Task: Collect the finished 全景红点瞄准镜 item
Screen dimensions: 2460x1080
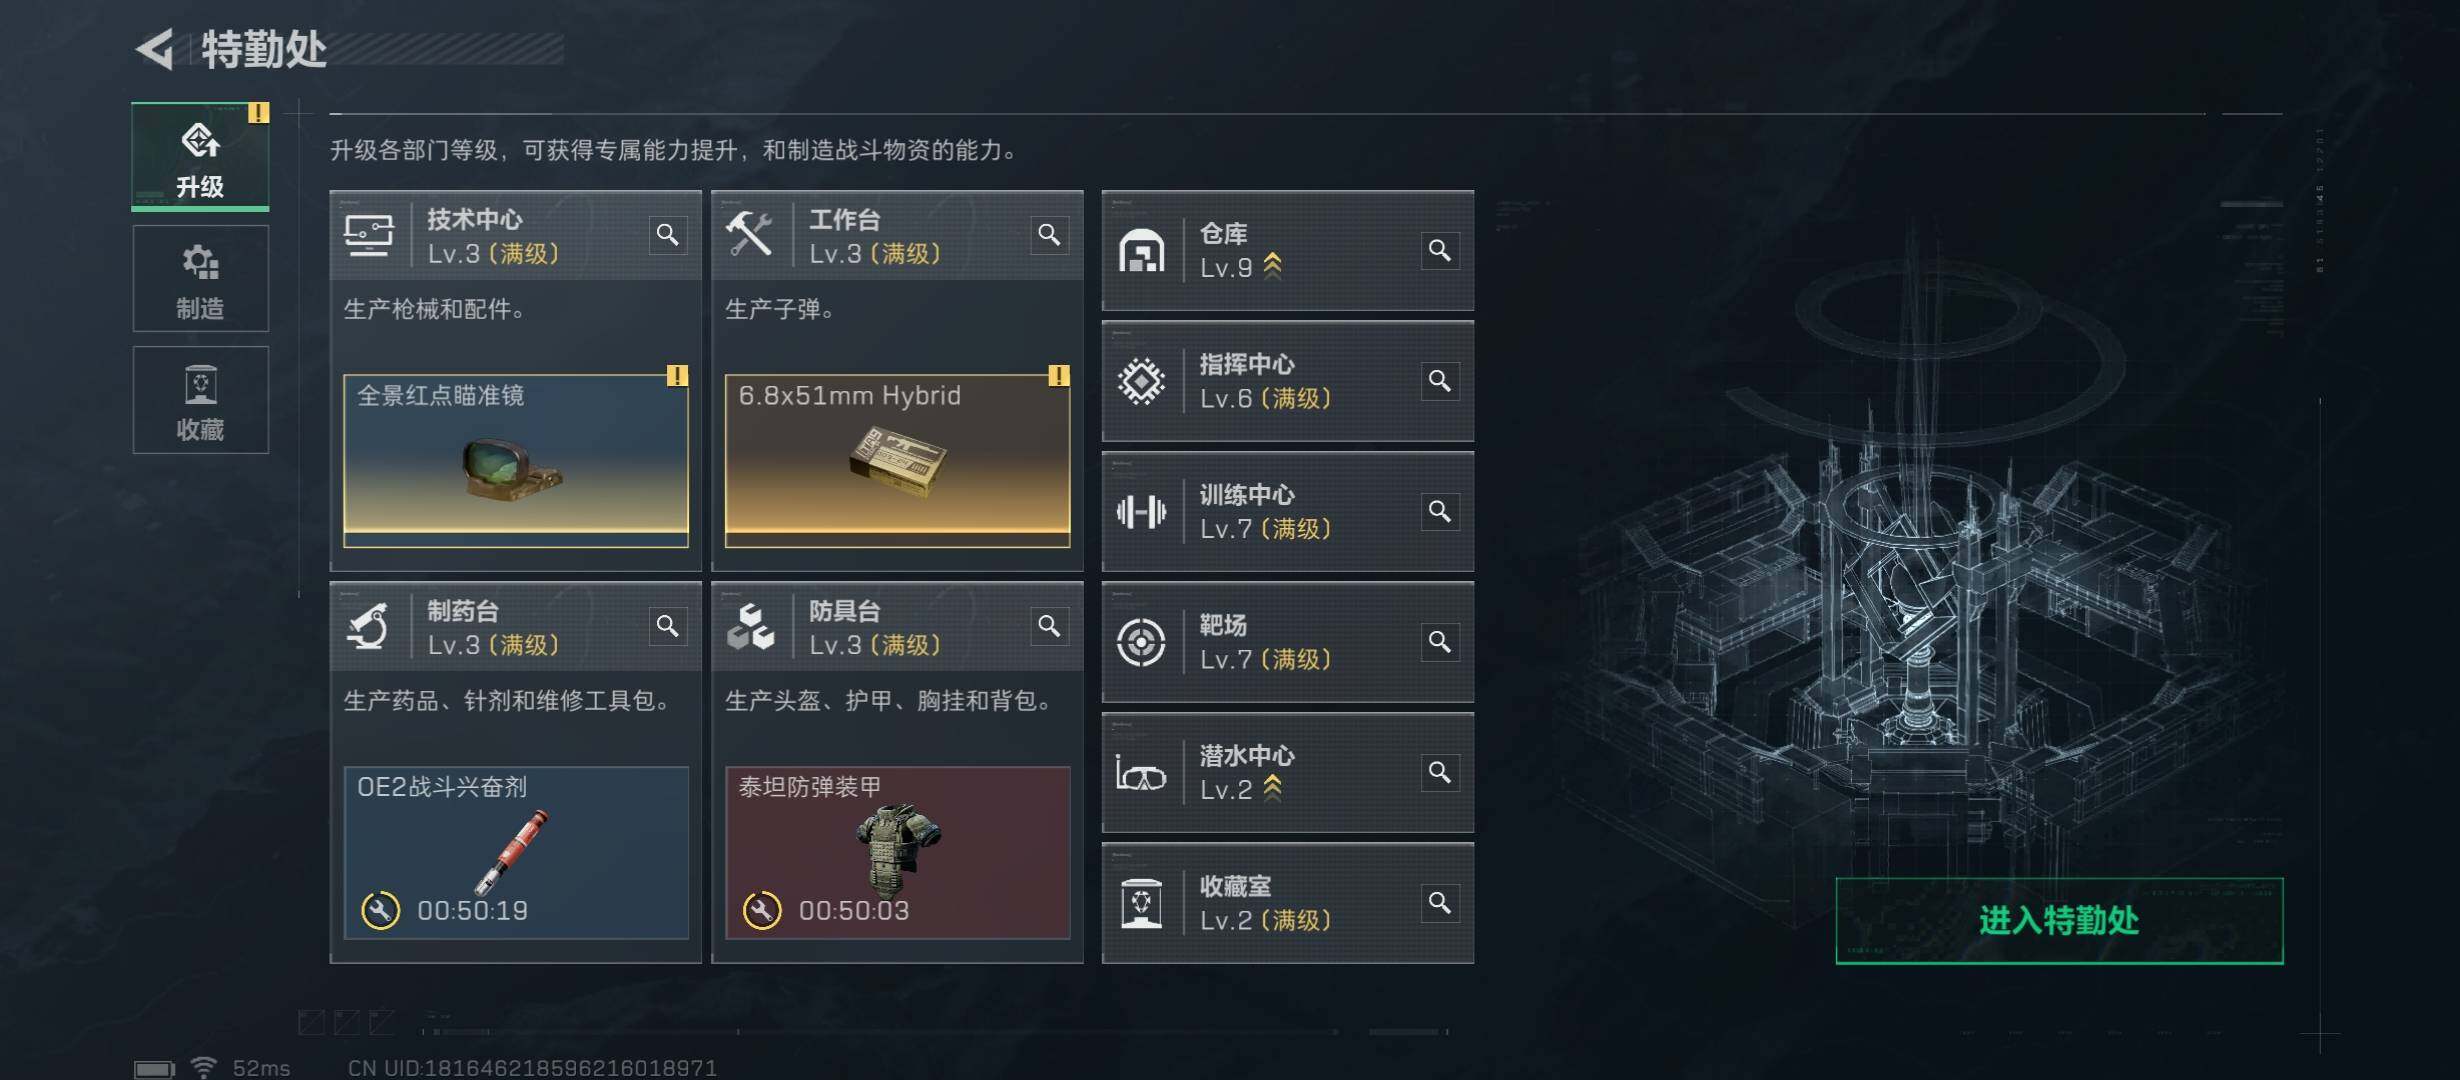Action: pyautogui.click(x=516, y=460)
